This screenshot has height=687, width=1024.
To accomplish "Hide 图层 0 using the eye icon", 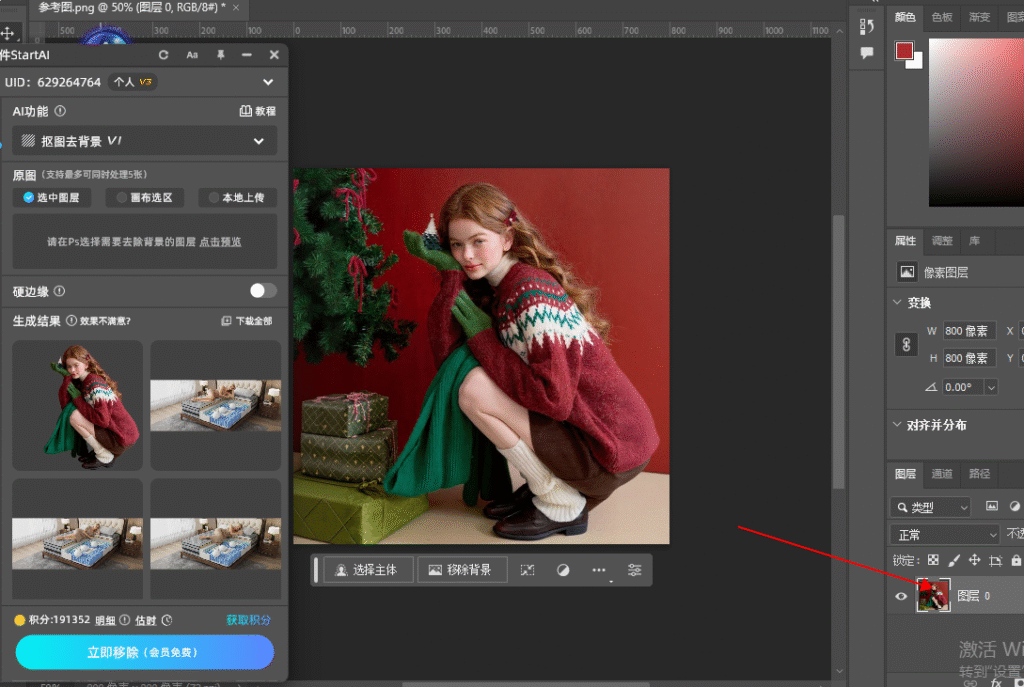I will click(901, 596).
